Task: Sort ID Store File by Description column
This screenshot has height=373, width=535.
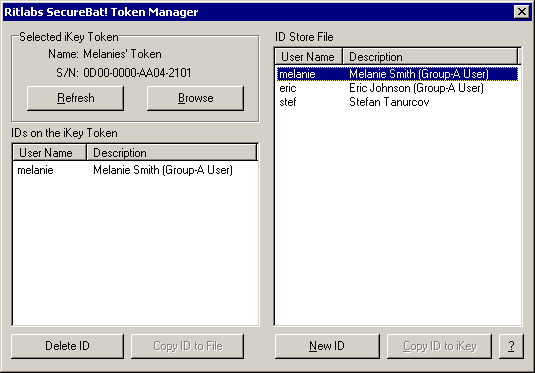Action: click(x=430, y=56)
